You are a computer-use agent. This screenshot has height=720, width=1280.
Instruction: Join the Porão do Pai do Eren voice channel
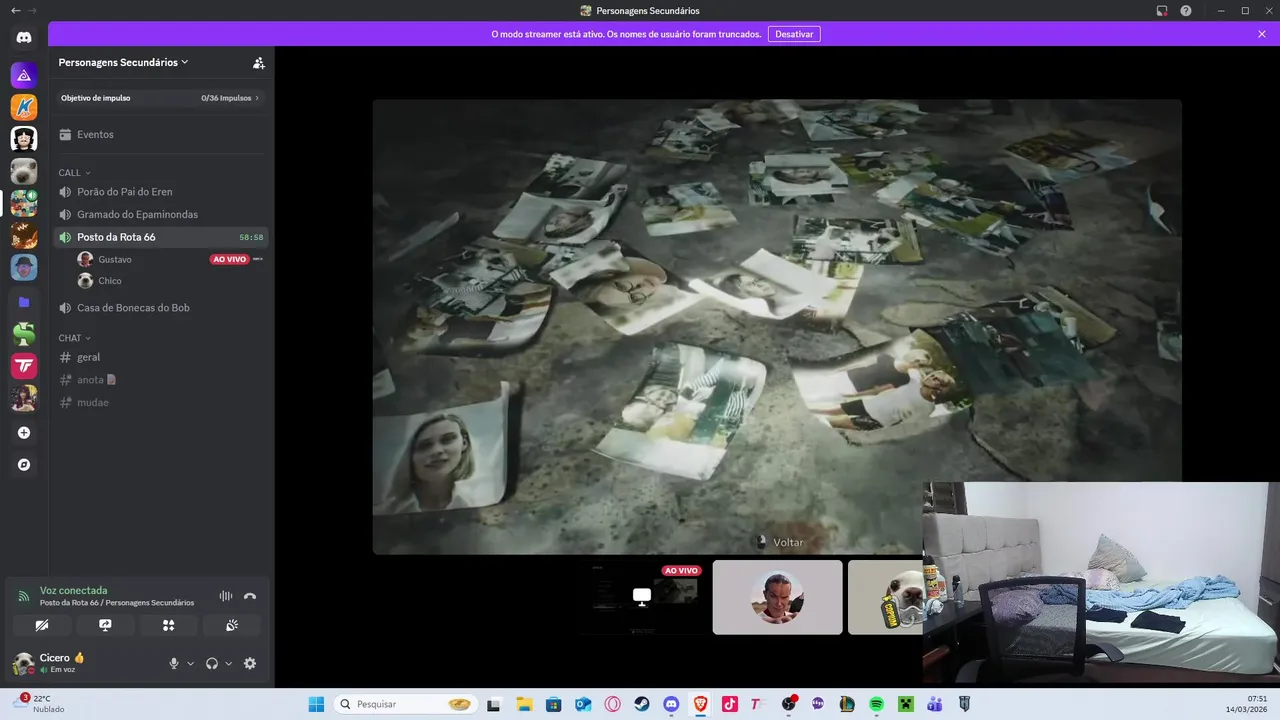pyautogui.click(x=161, y=191)
